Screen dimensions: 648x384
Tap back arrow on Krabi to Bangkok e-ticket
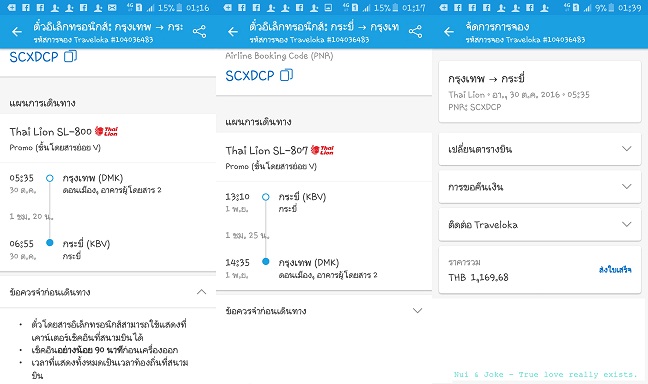click(233, 31)
